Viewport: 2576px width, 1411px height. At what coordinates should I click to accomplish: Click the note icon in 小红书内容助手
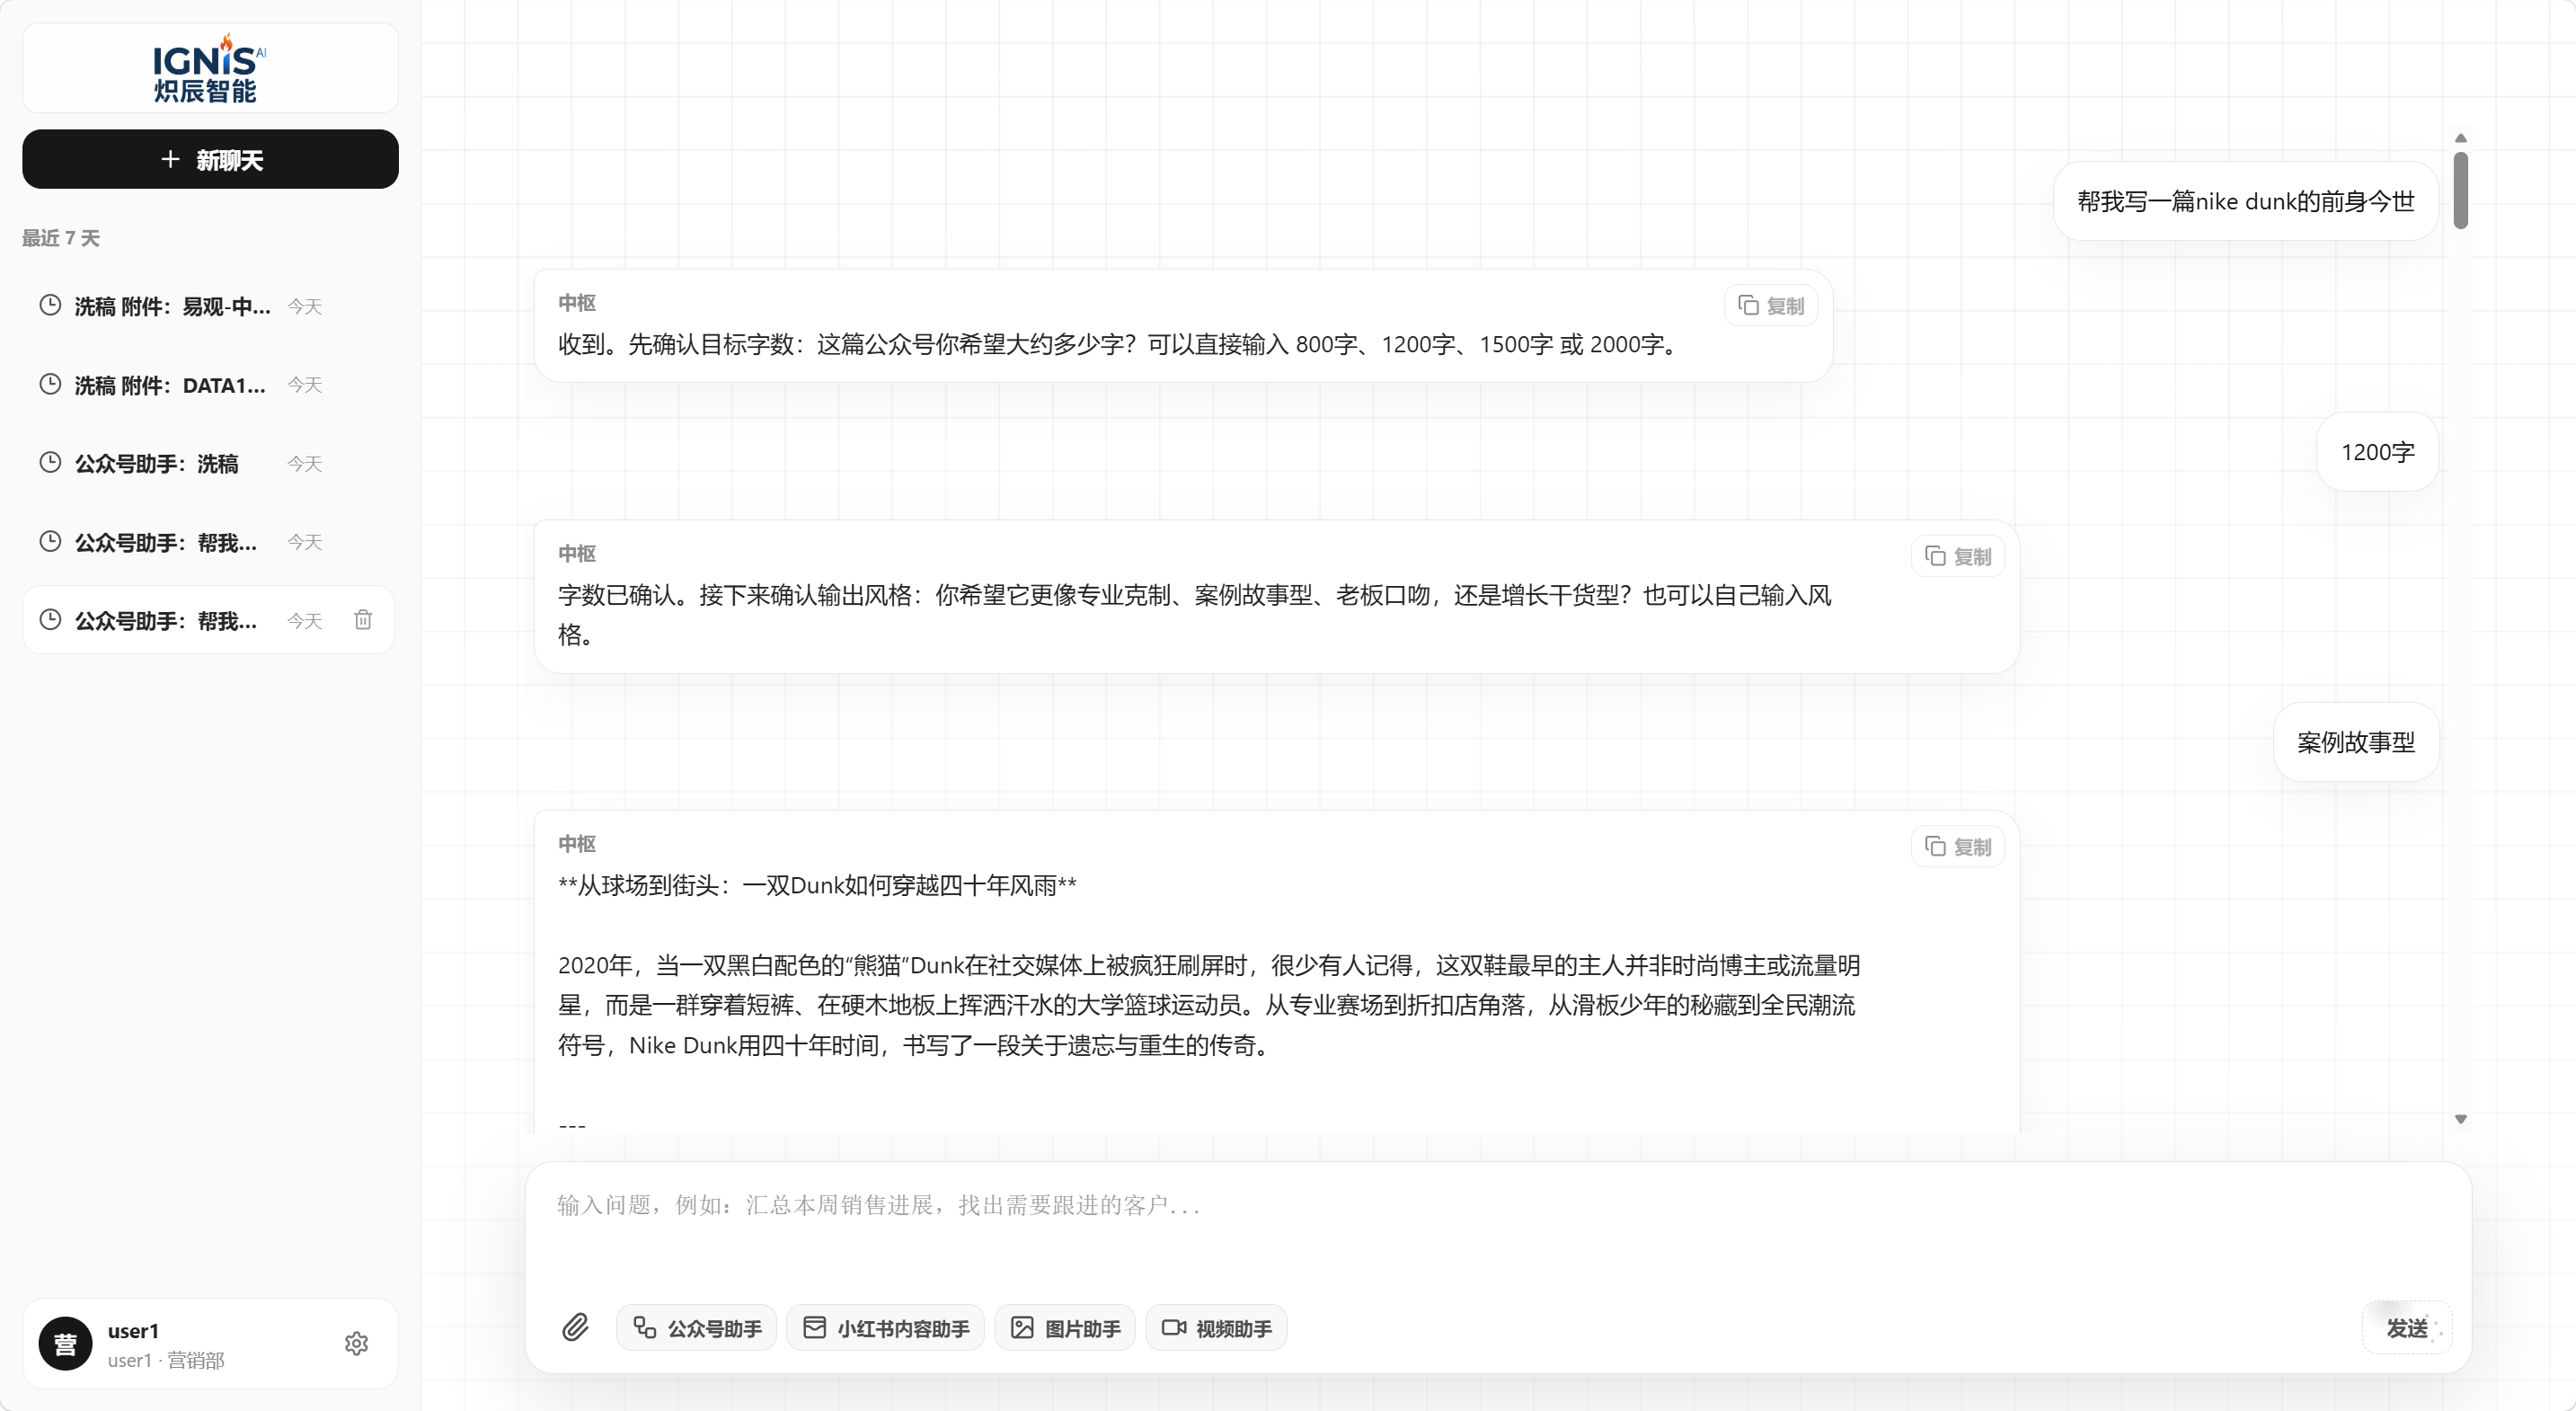click(814, 1327)
